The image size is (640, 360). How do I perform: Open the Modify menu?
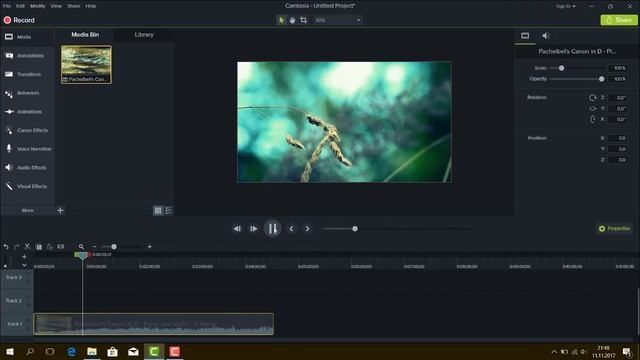tap(38, 6)
